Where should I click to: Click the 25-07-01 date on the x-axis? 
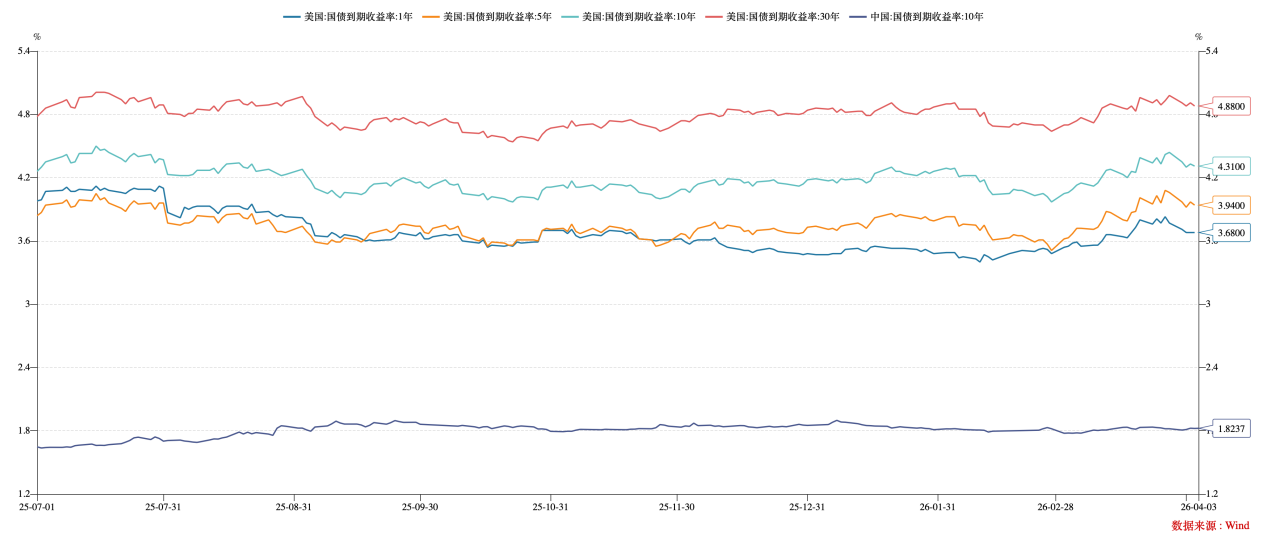coord(37,508)
